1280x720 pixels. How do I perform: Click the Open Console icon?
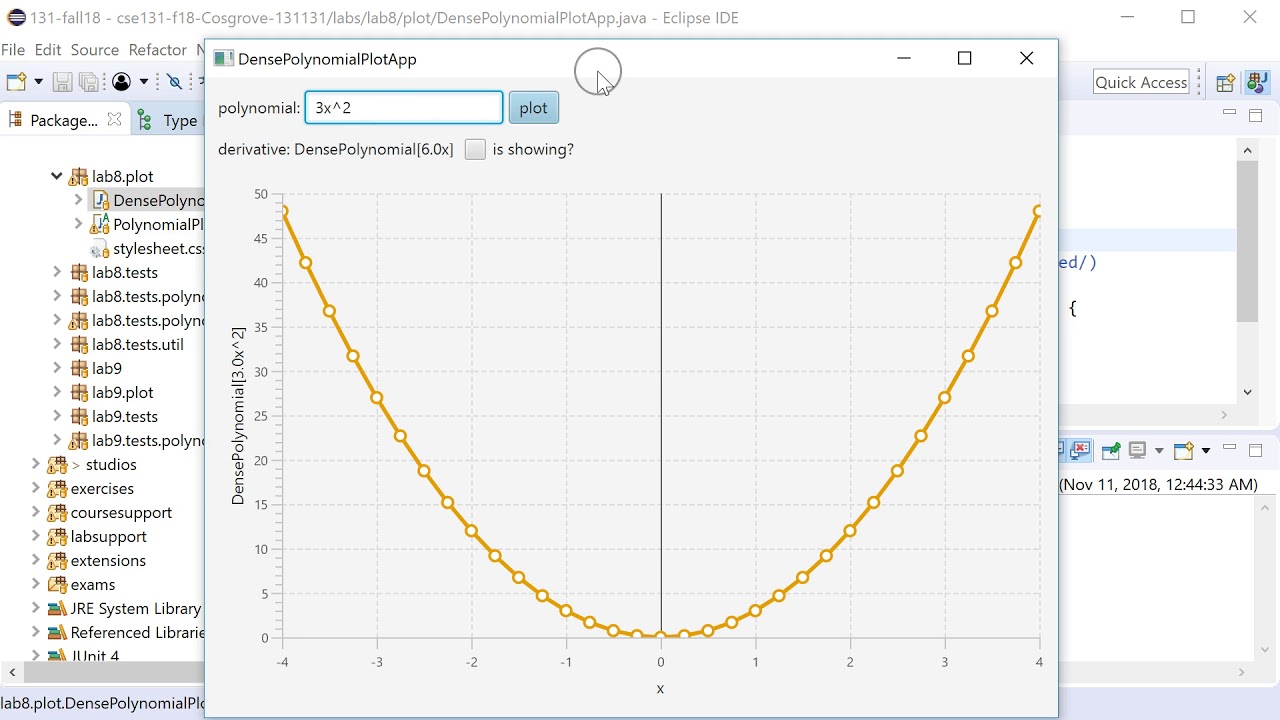[1184, 450]
